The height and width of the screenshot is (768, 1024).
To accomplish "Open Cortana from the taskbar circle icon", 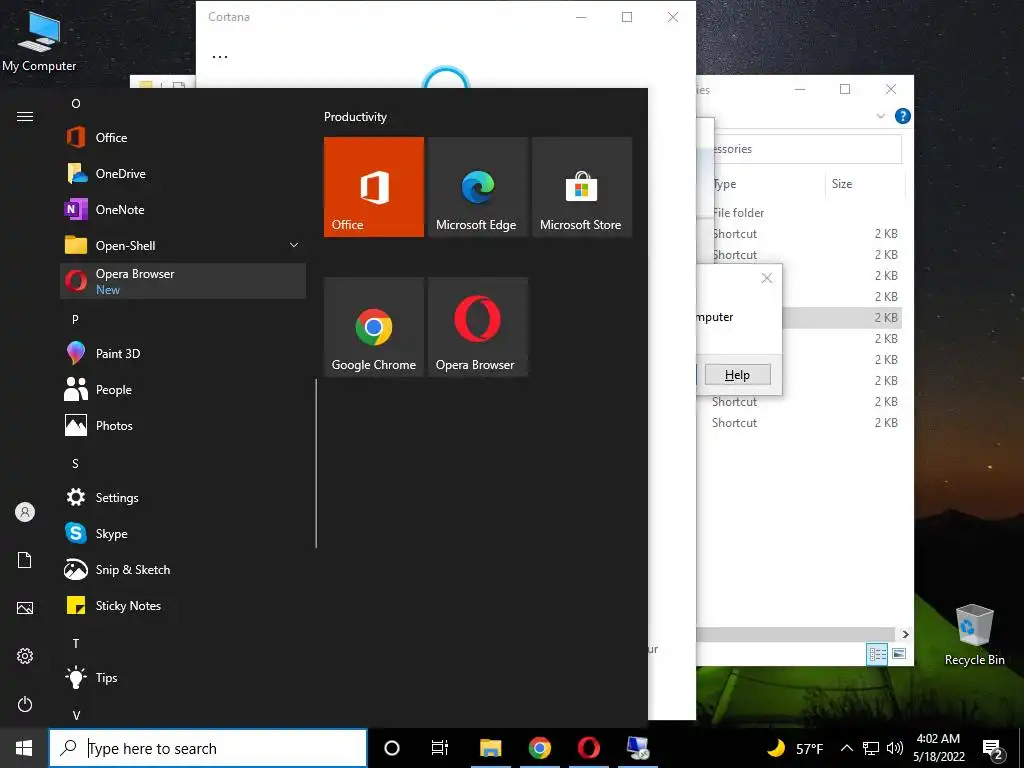I will point(392,748).
